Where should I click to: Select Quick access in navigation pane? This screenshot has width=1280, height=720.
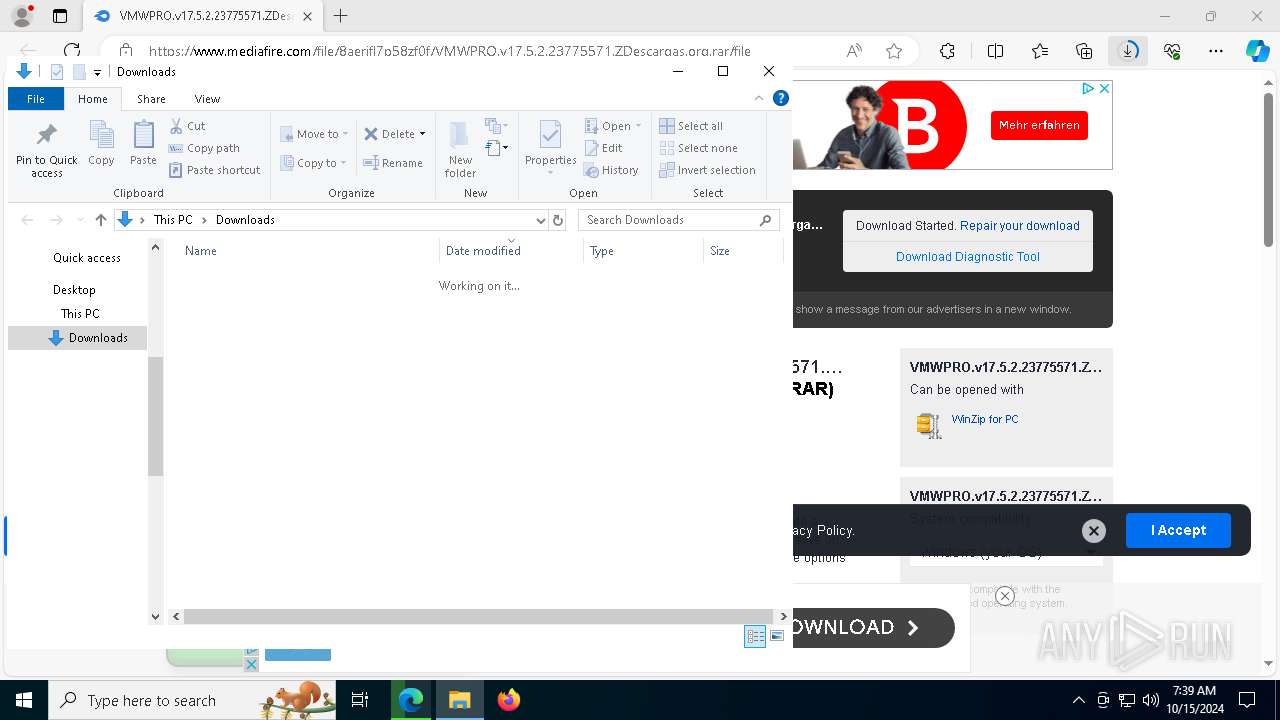pos(87,258)
